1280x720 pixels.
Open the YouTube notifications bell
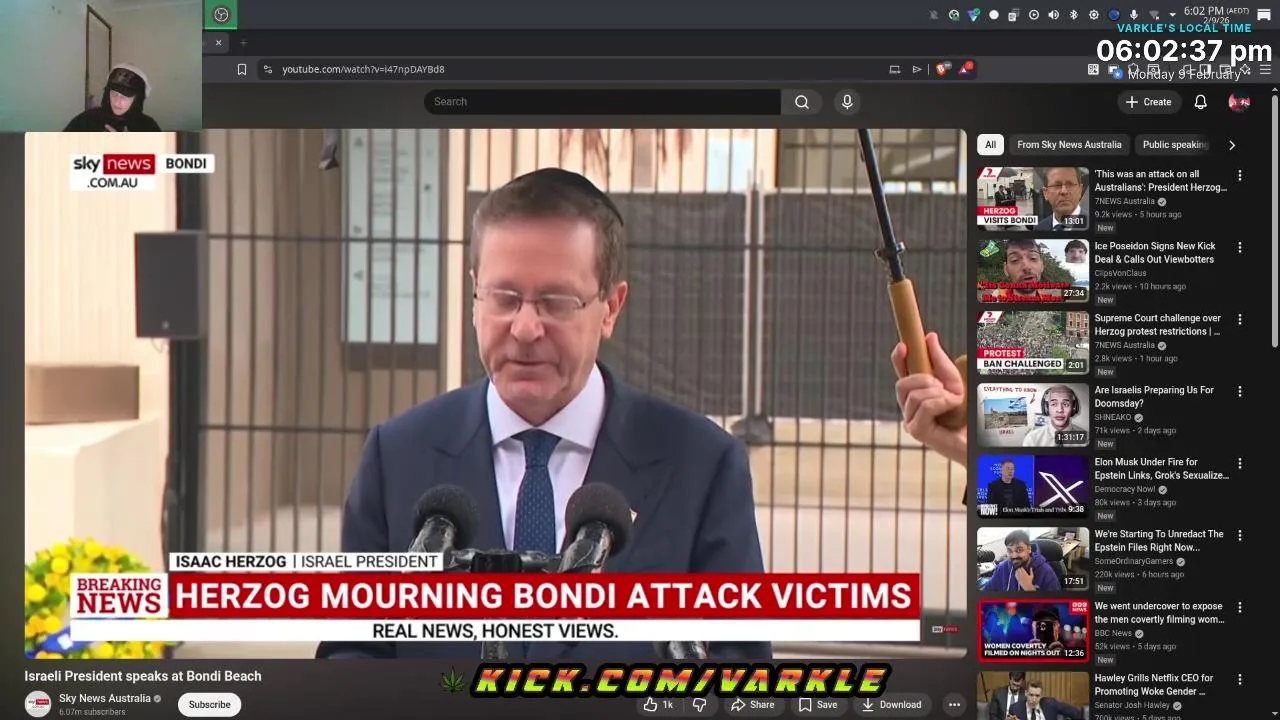[1200, 102]
